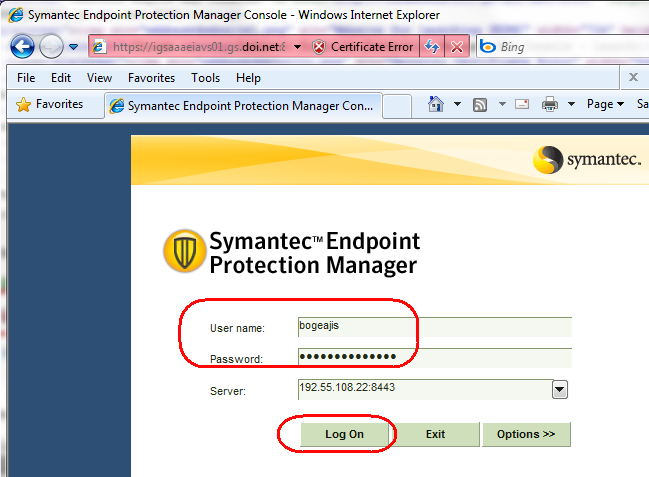Expand Options >> button
649x477 pixels.
pos(526,434)
